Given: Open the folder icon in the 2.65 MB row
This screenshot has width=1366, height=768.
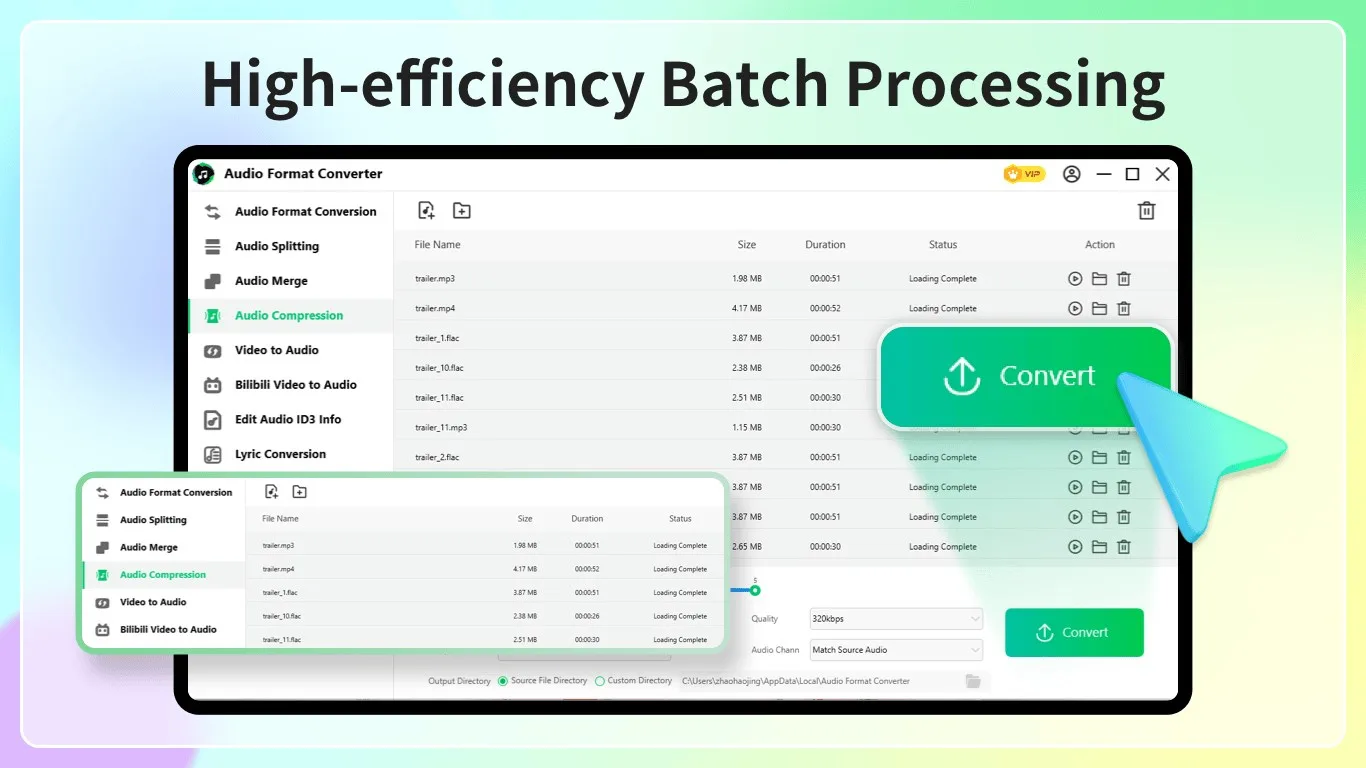Looking at the screenshot, I should [x=1099, y=547].
